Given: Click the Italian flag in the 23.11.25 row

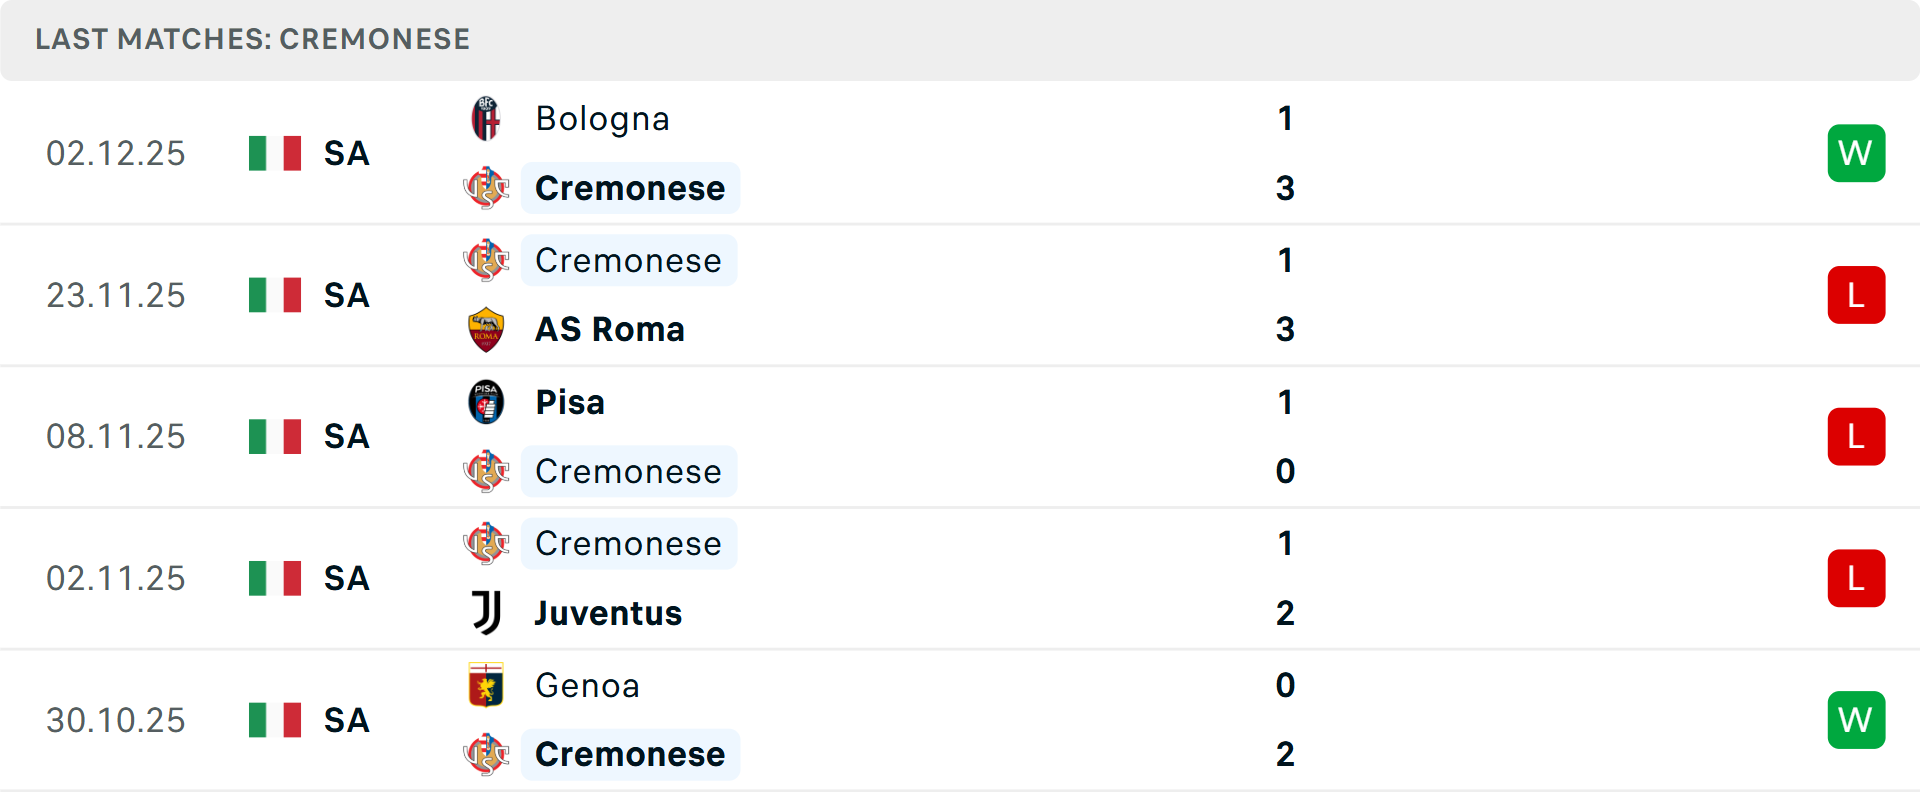Looking at the screenshot, I should point(275,295).
